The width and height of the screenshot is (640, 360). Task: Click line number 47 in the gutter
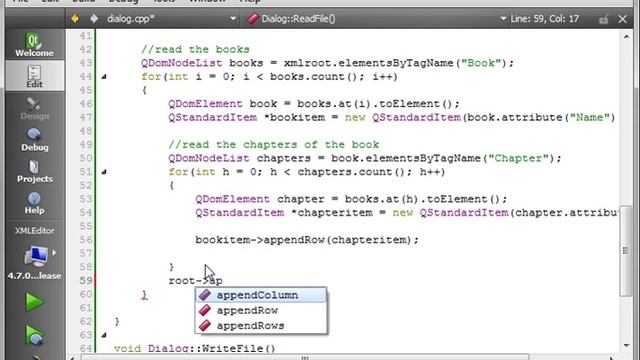(86, 118)
